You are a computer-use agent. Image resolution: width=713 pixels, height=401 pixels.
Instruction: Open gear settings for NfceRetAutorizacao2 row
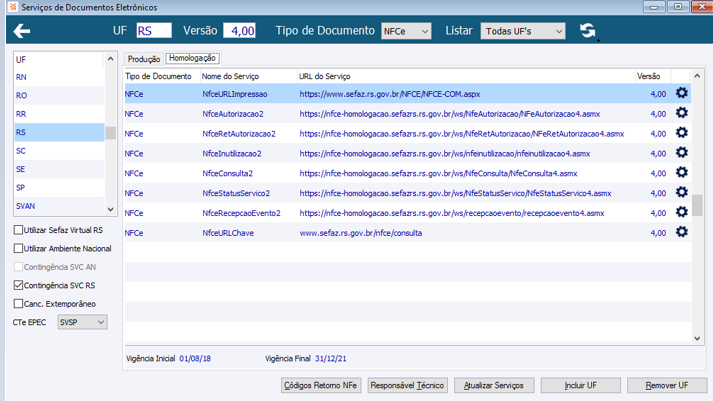(681, 133)
